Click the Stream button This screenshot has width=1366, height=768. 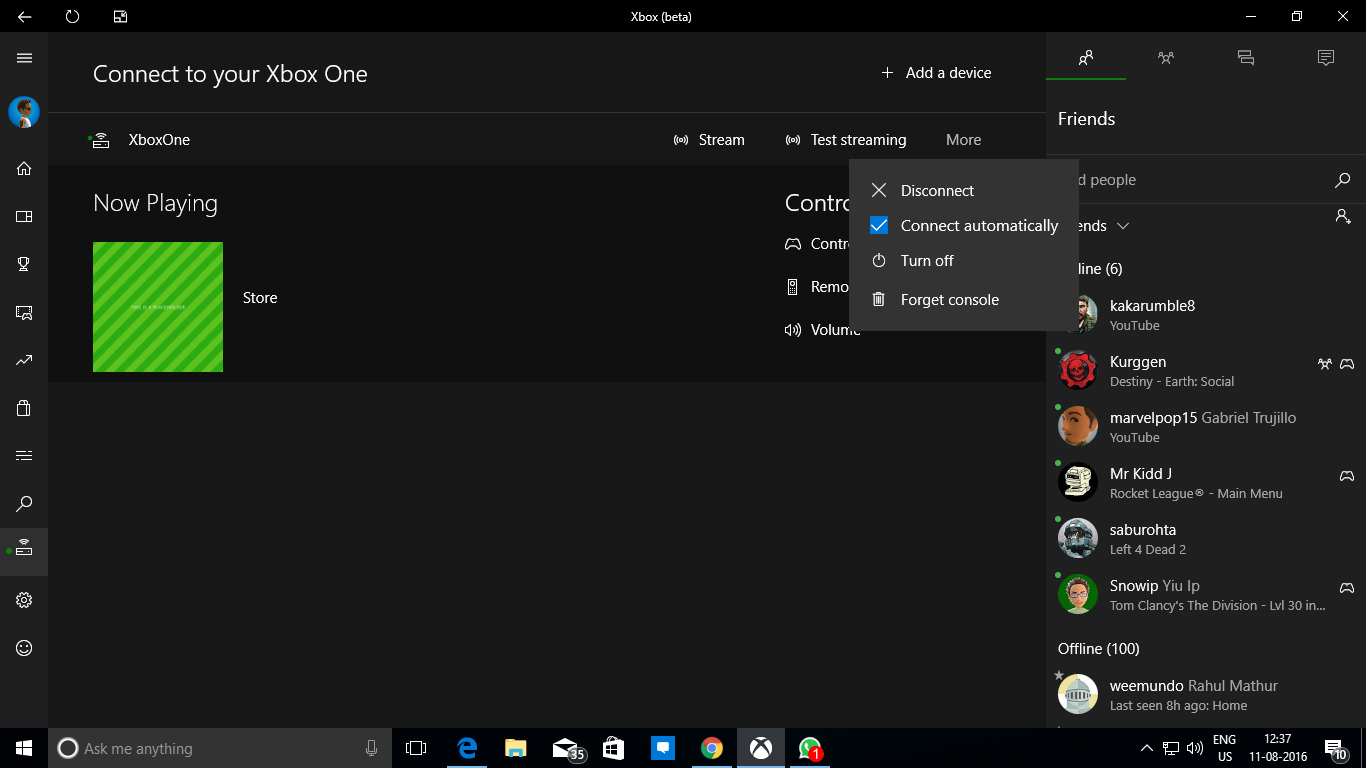(709, 140)
